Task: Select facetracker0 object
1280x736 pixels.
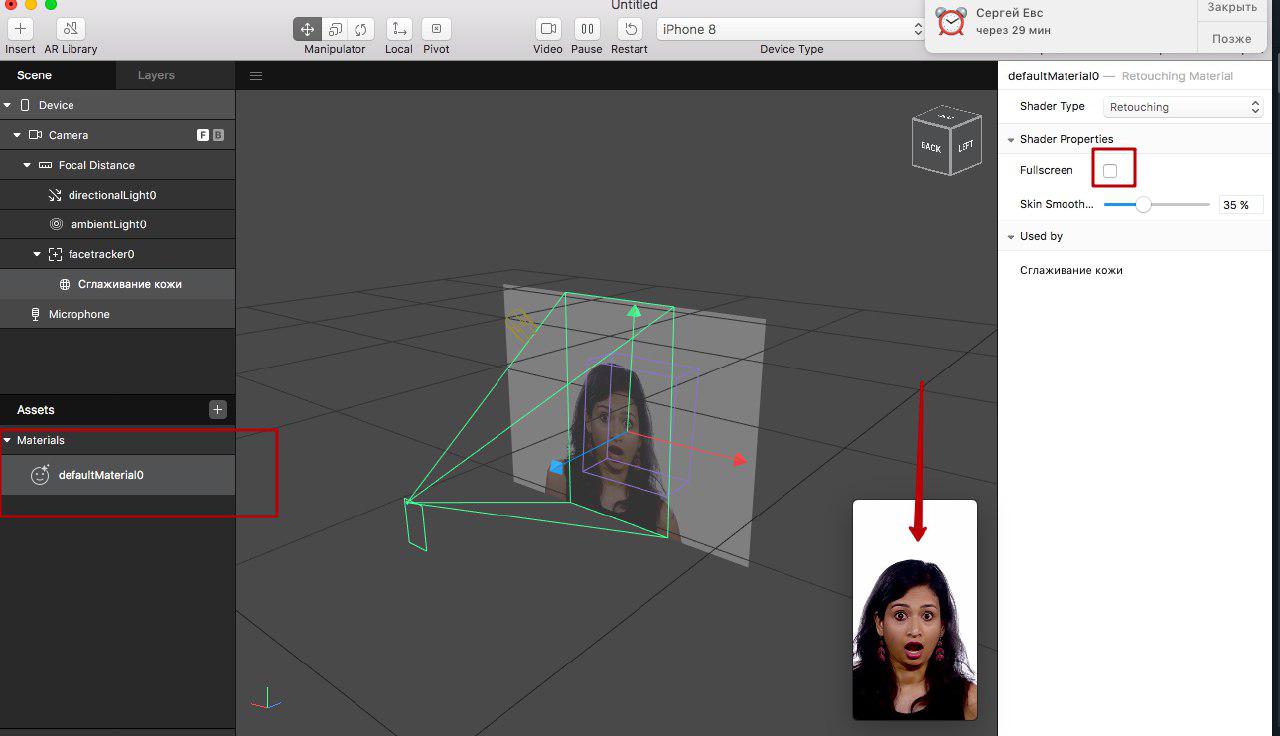Action: [117, 254]
